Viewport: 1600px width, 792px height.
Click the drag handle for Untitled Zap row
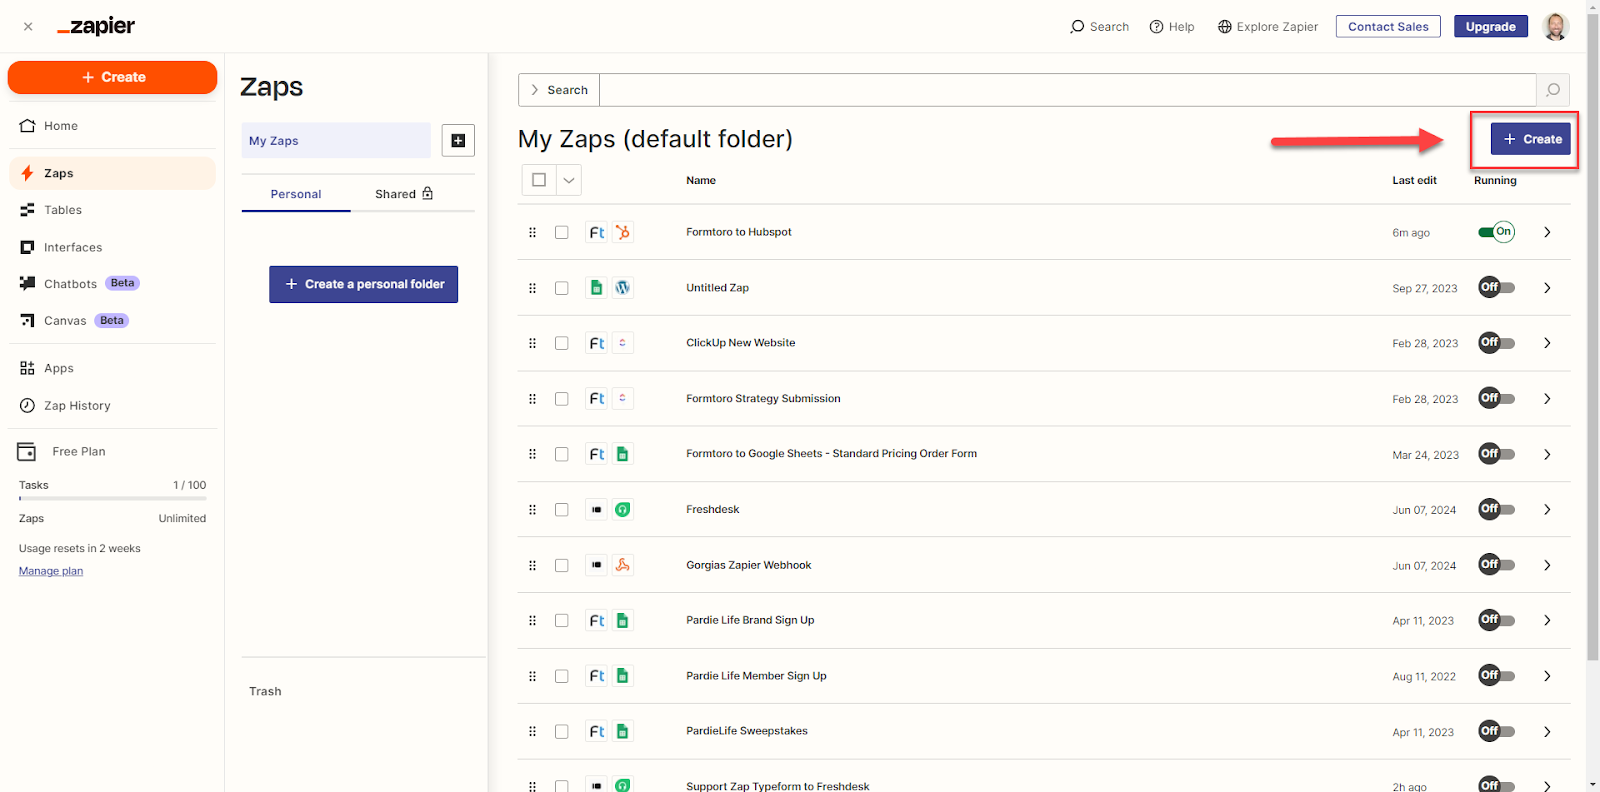[532, 288]
